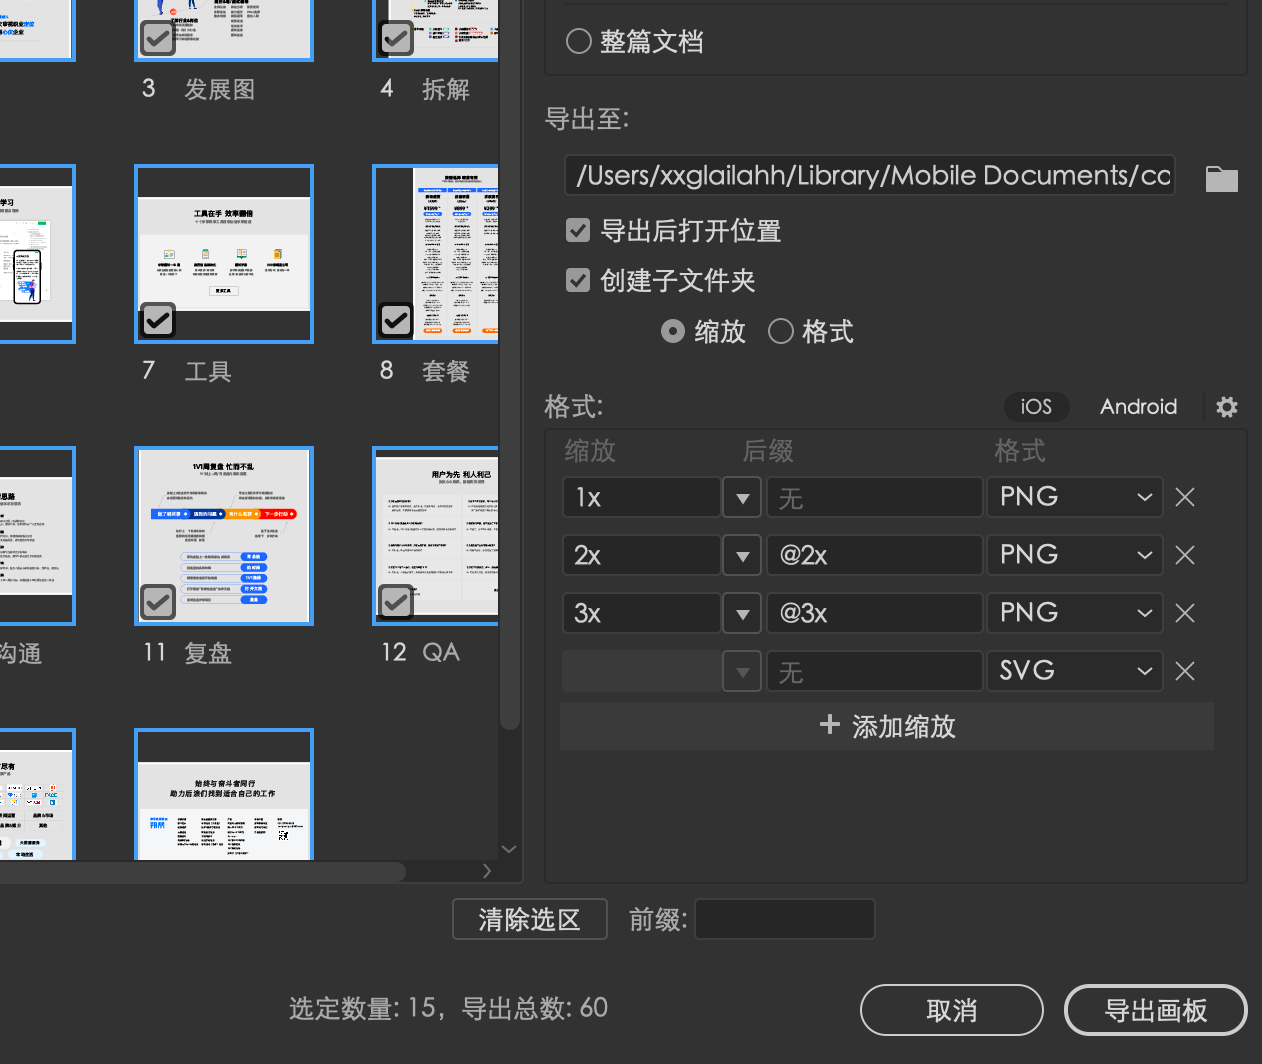Uncheck artboard 3 发展图
Screen dimensions: 1262x1064
pyautogui.click(x=158, y=38)
